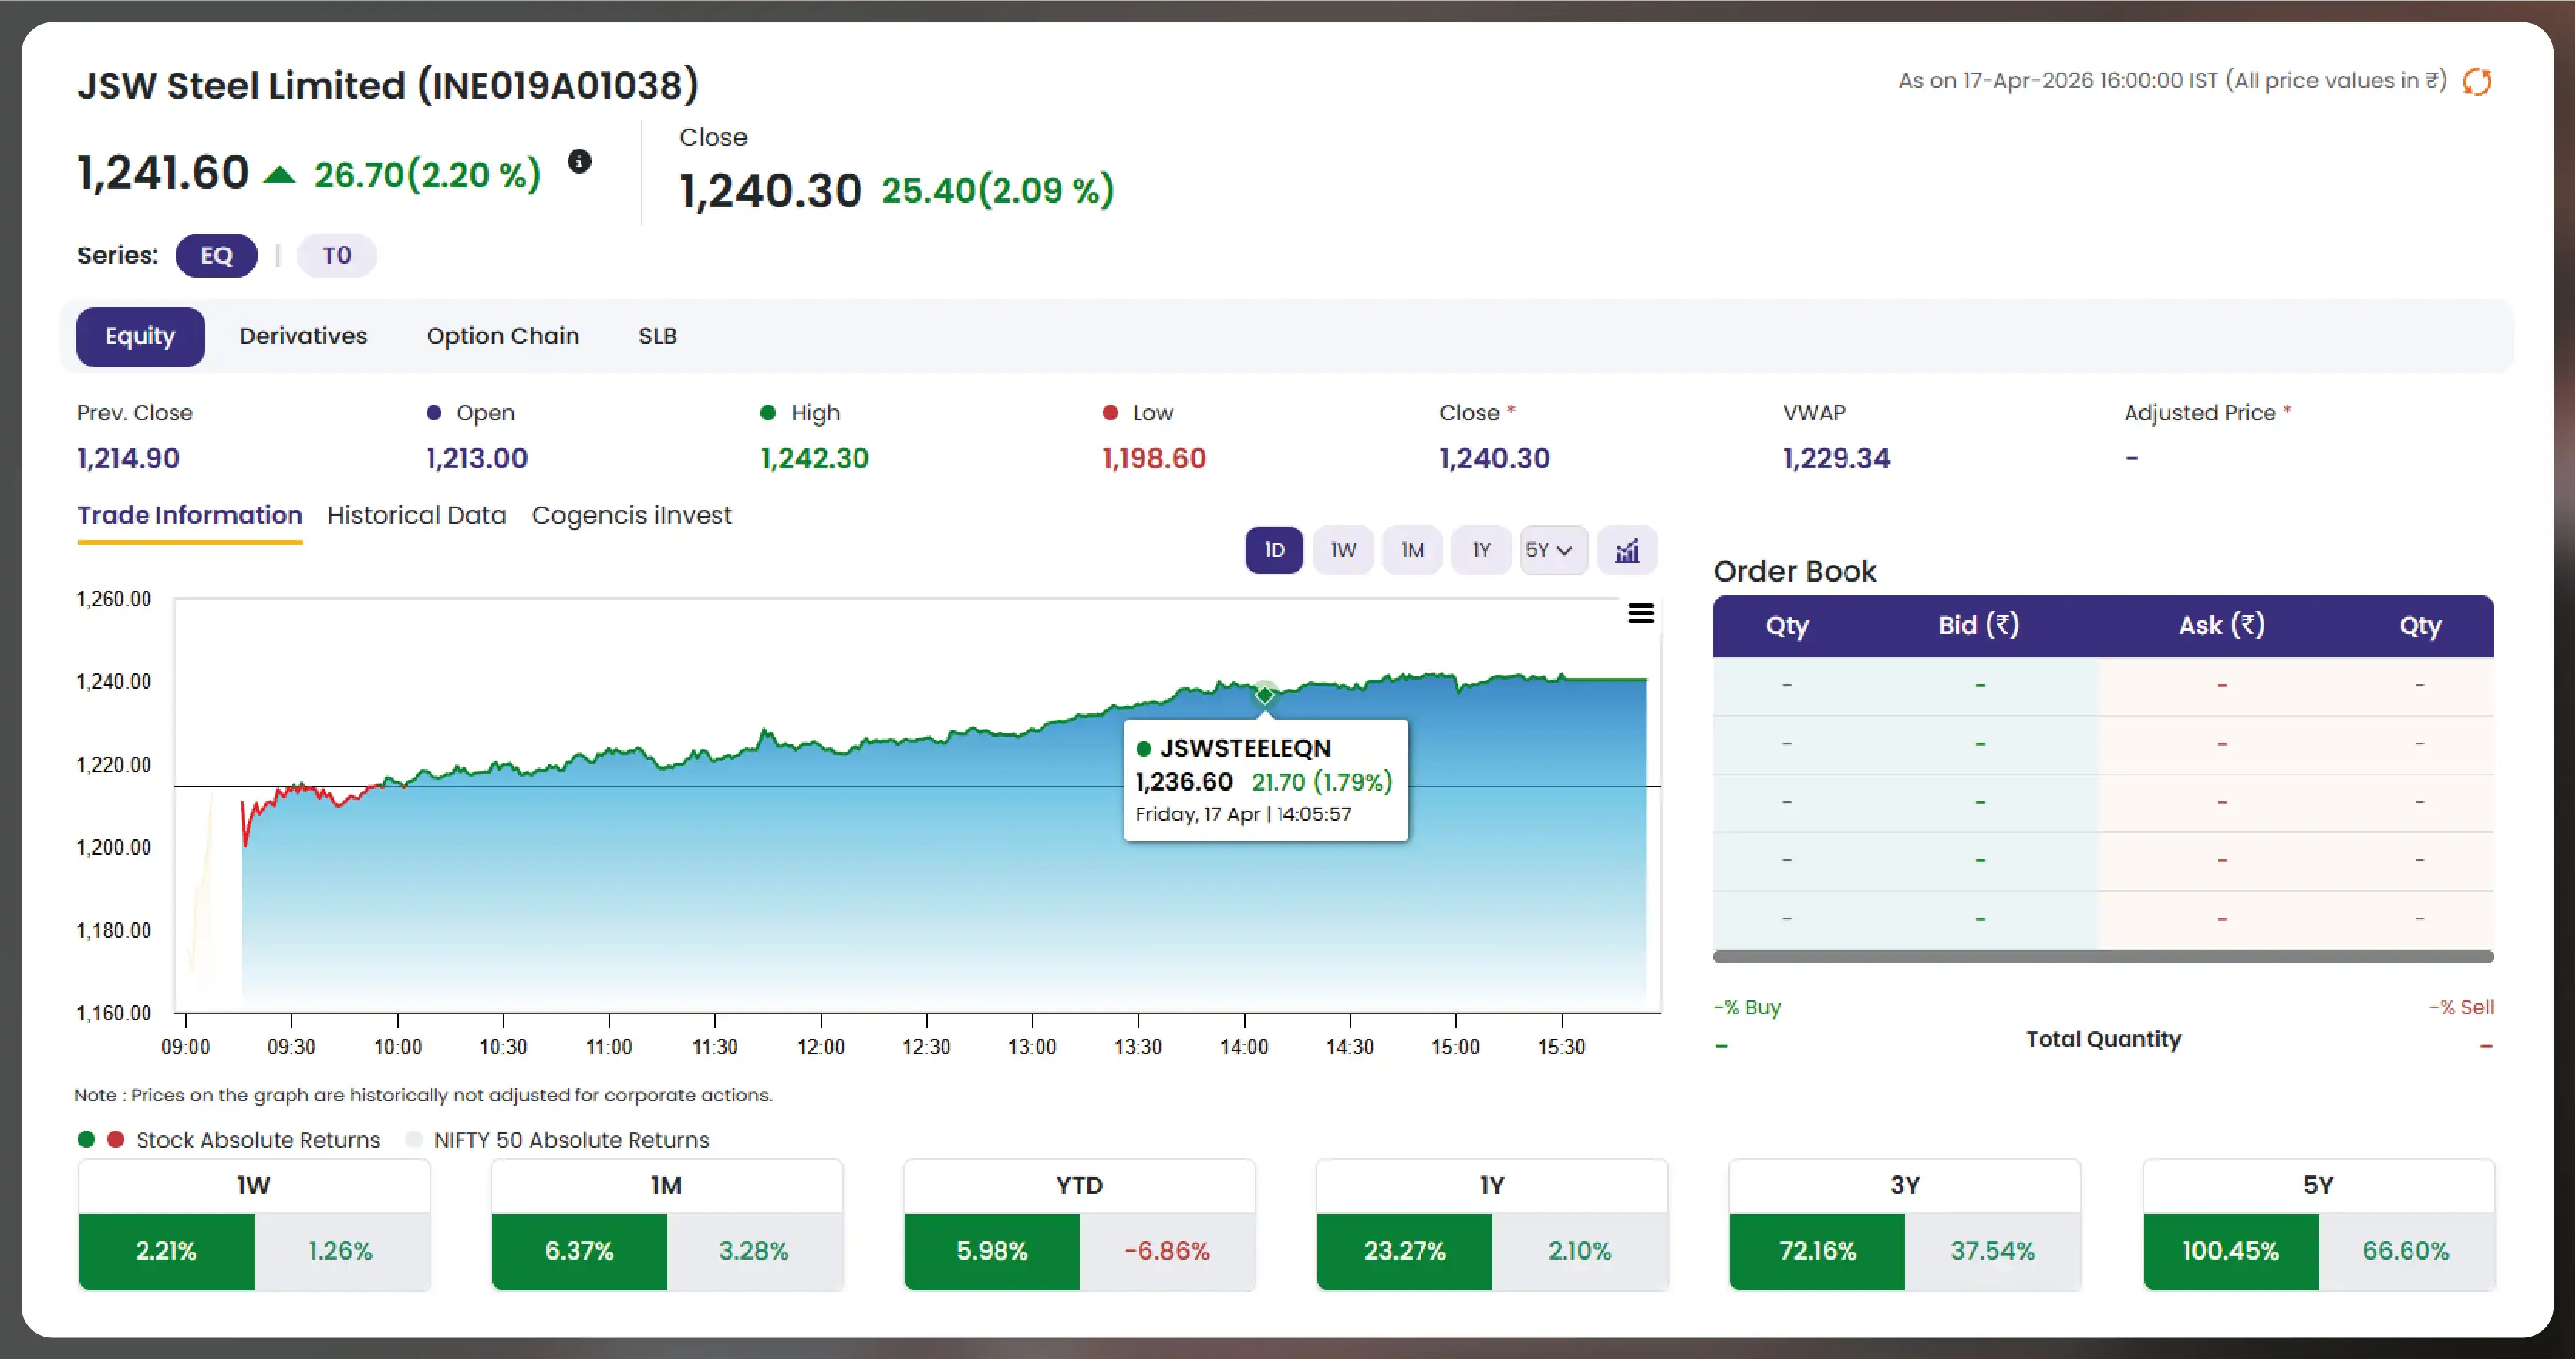The height and width of the screenshot is (1359, 2576).
Task: Click the orange refresh price data icon
Action: [x=2477, y=82]
